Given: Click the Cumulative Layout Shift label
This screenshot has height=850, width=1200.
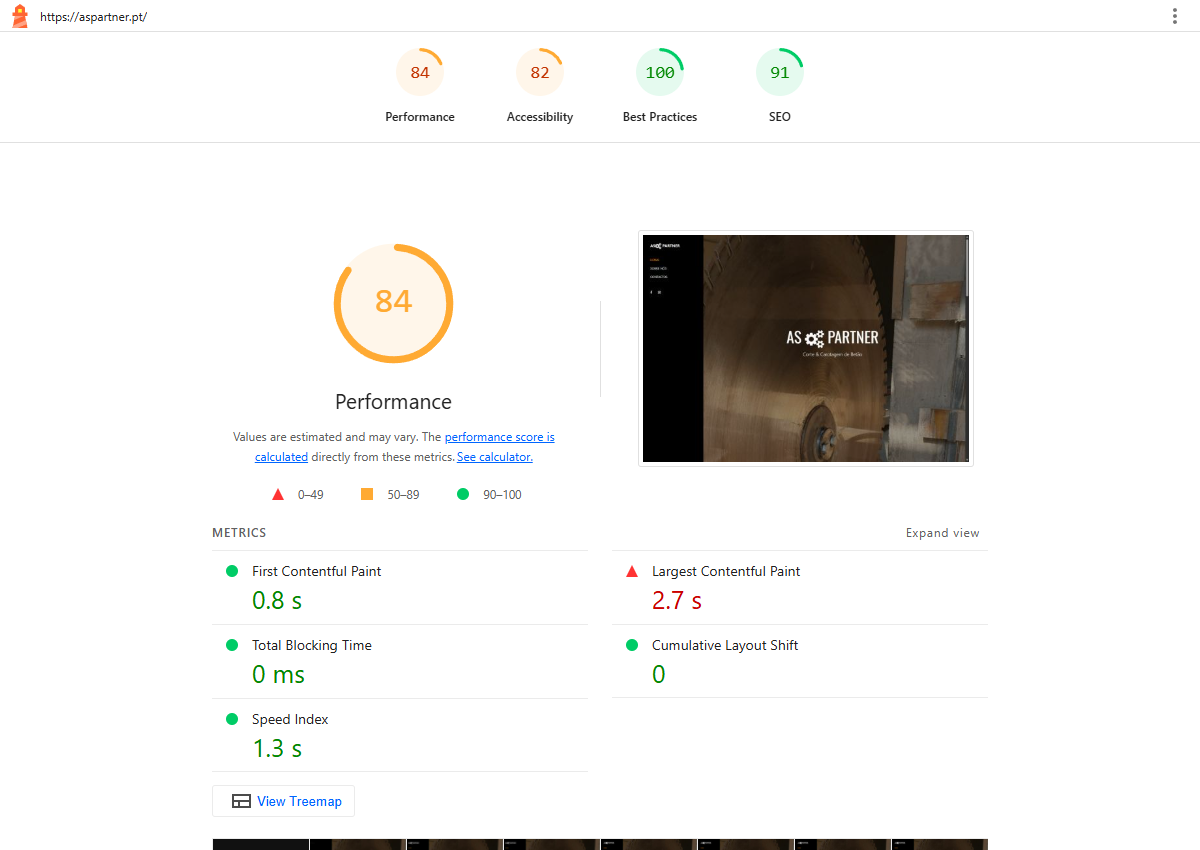Looking at the screenshot, I should pyautogui.click(x=725, y=645).
